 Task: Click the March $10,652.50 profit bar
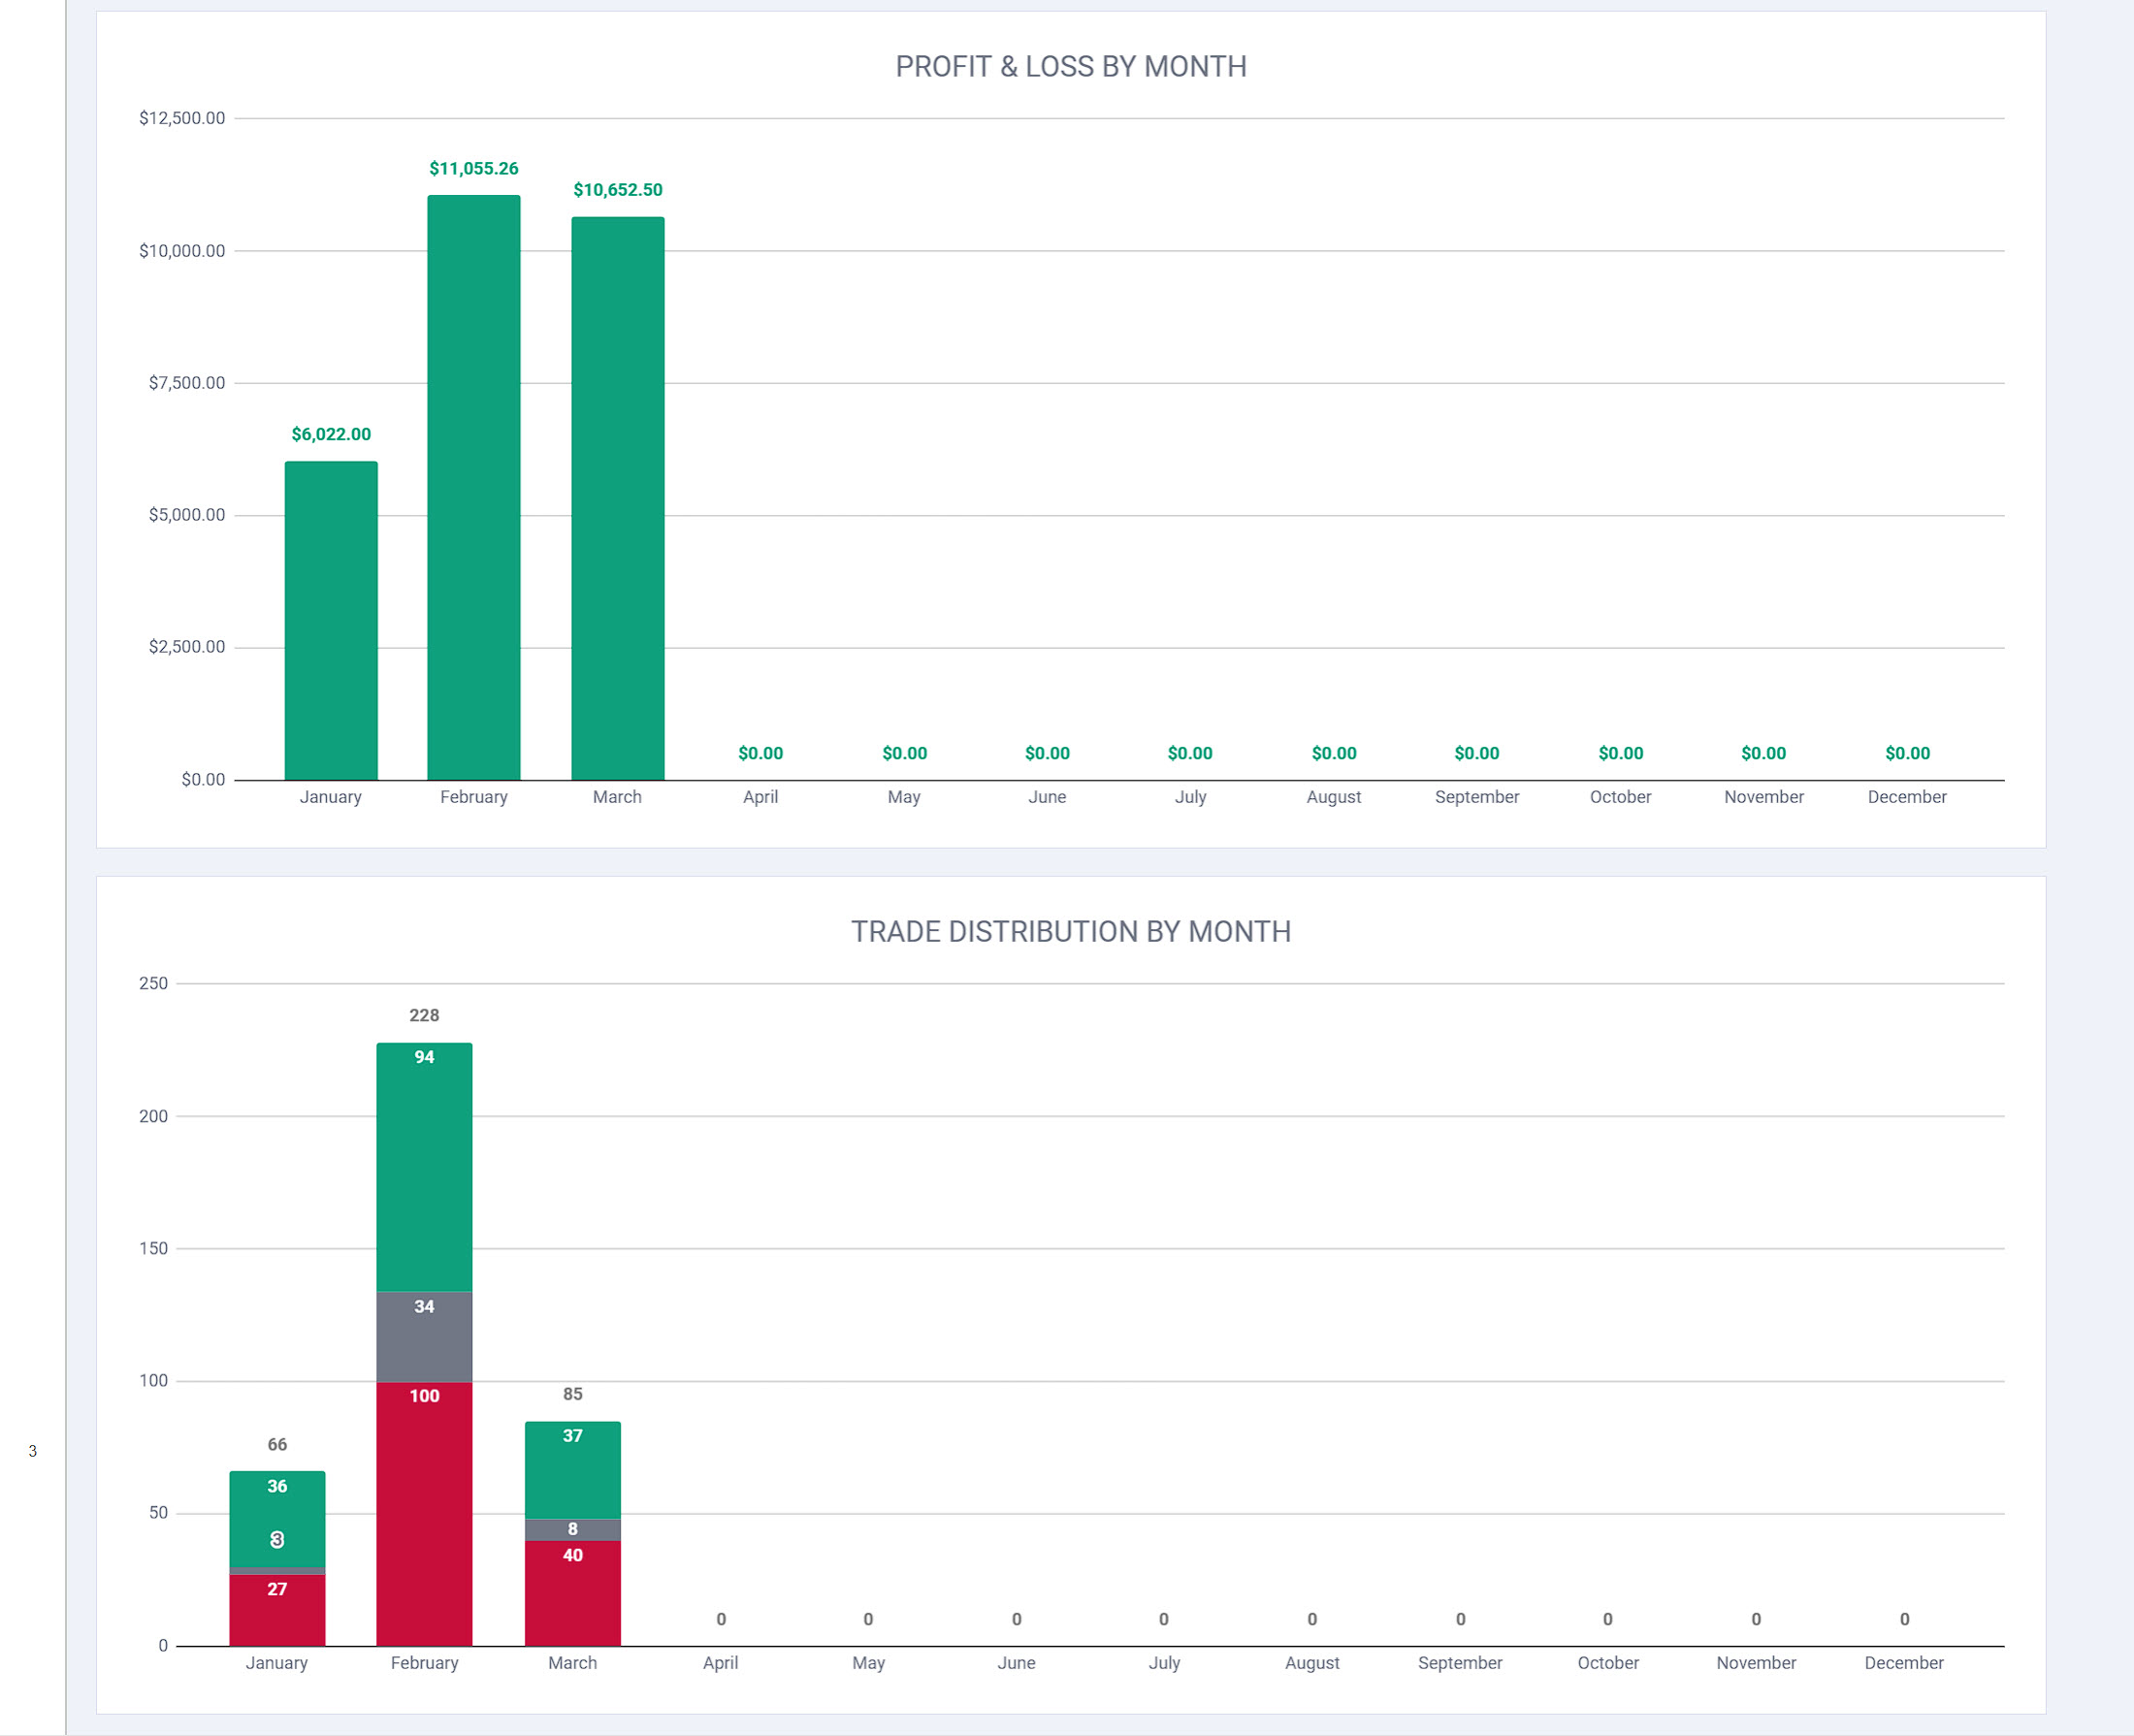point(617,498)
